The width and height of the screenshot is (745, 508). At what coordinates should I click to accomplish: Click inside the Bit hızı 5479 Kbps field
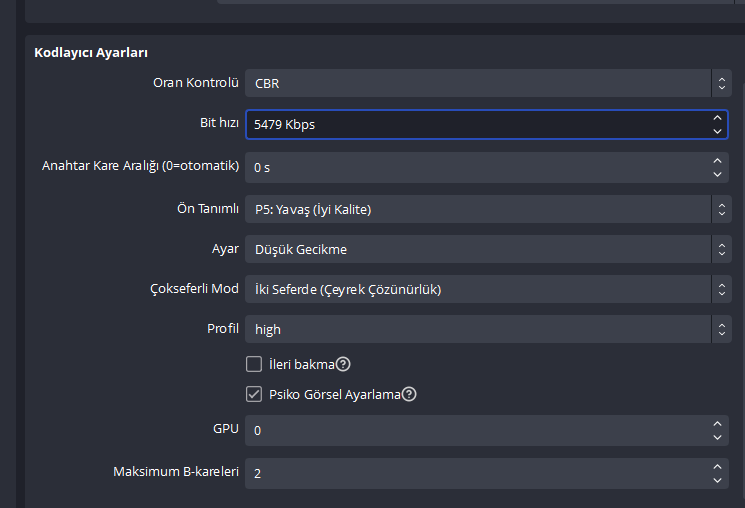pos(470,124)
